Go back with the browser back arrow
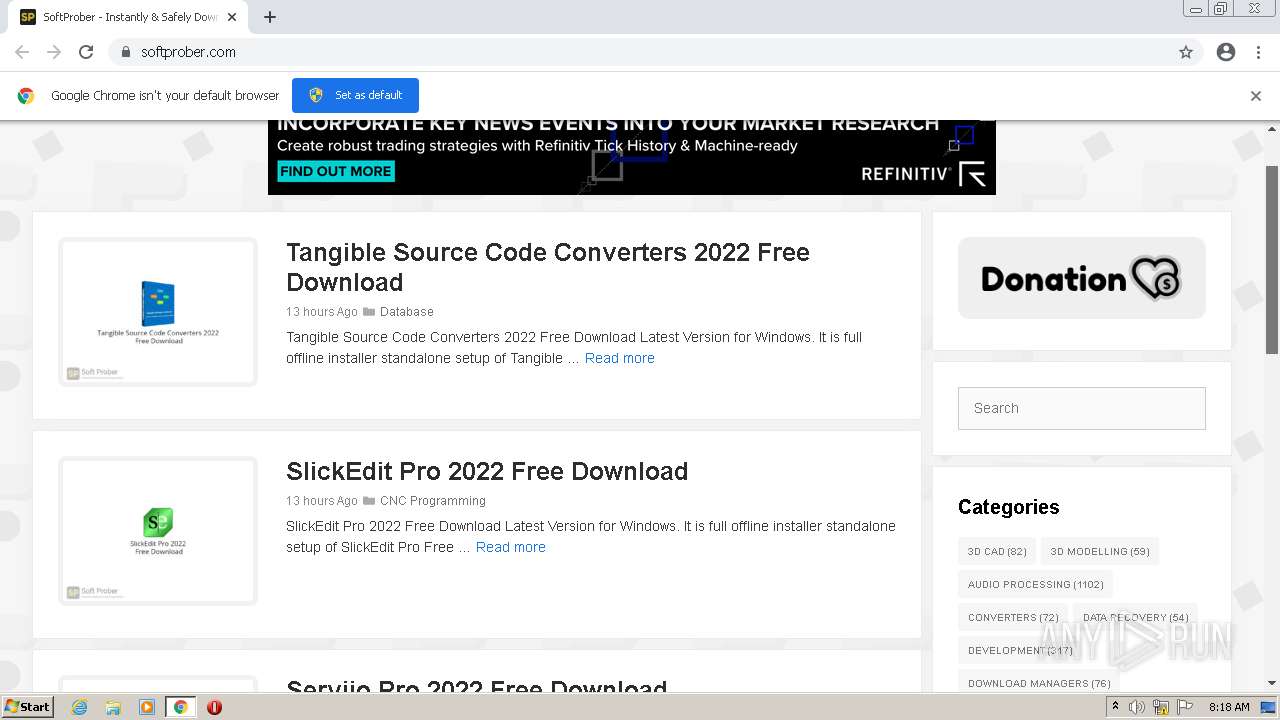 (x=22, y=52)
